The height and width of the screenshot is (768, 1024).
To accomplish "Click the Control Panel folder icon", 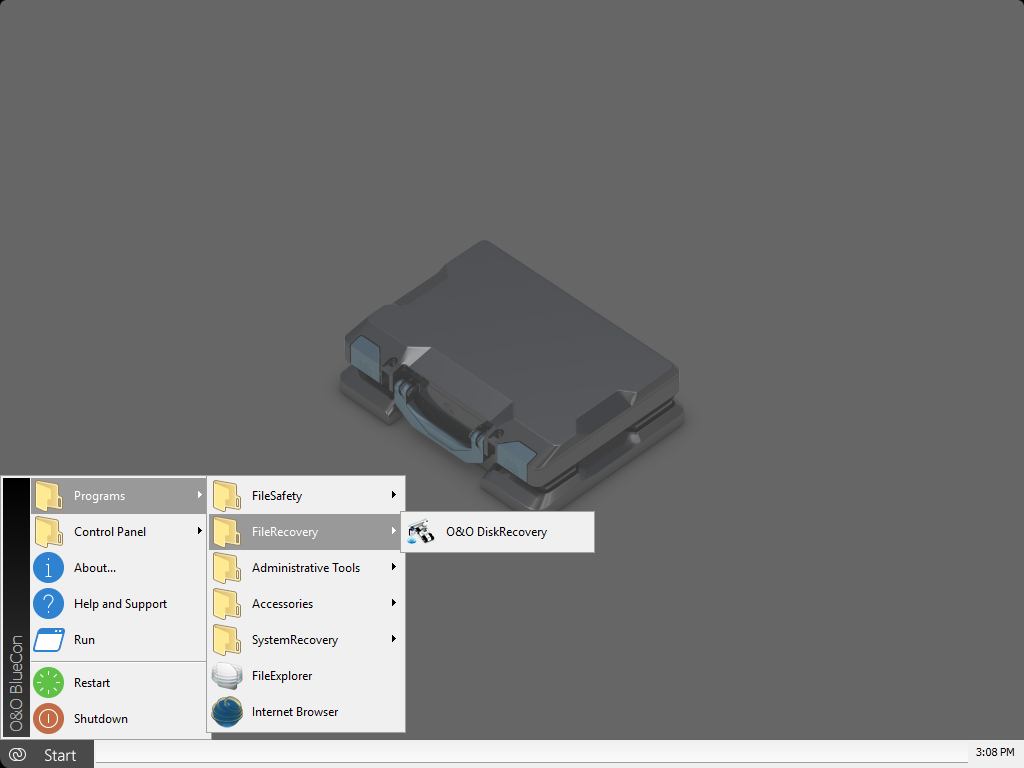I will [x=48, y=532].
